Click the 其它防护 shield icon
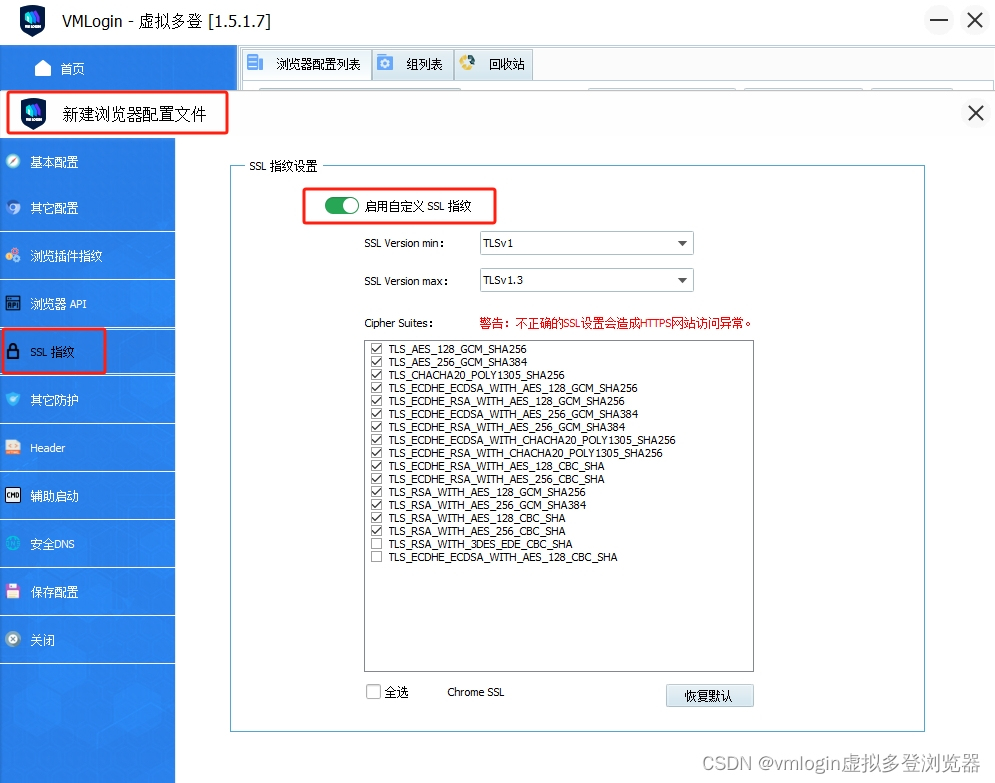This screenshot has width=995, height=783. click(13, 399)
